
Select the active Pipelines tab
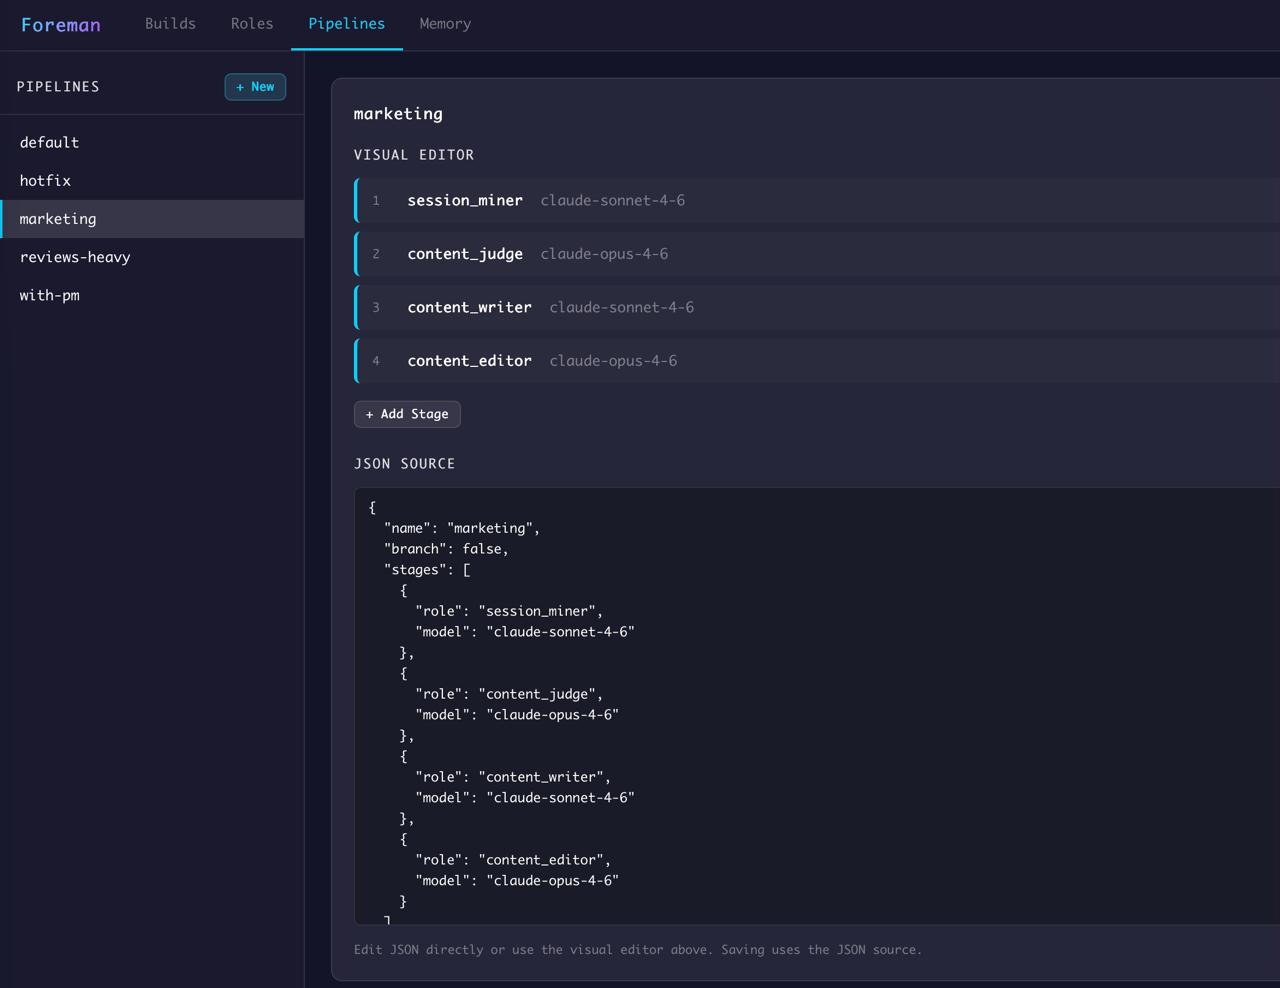[346, 24]
